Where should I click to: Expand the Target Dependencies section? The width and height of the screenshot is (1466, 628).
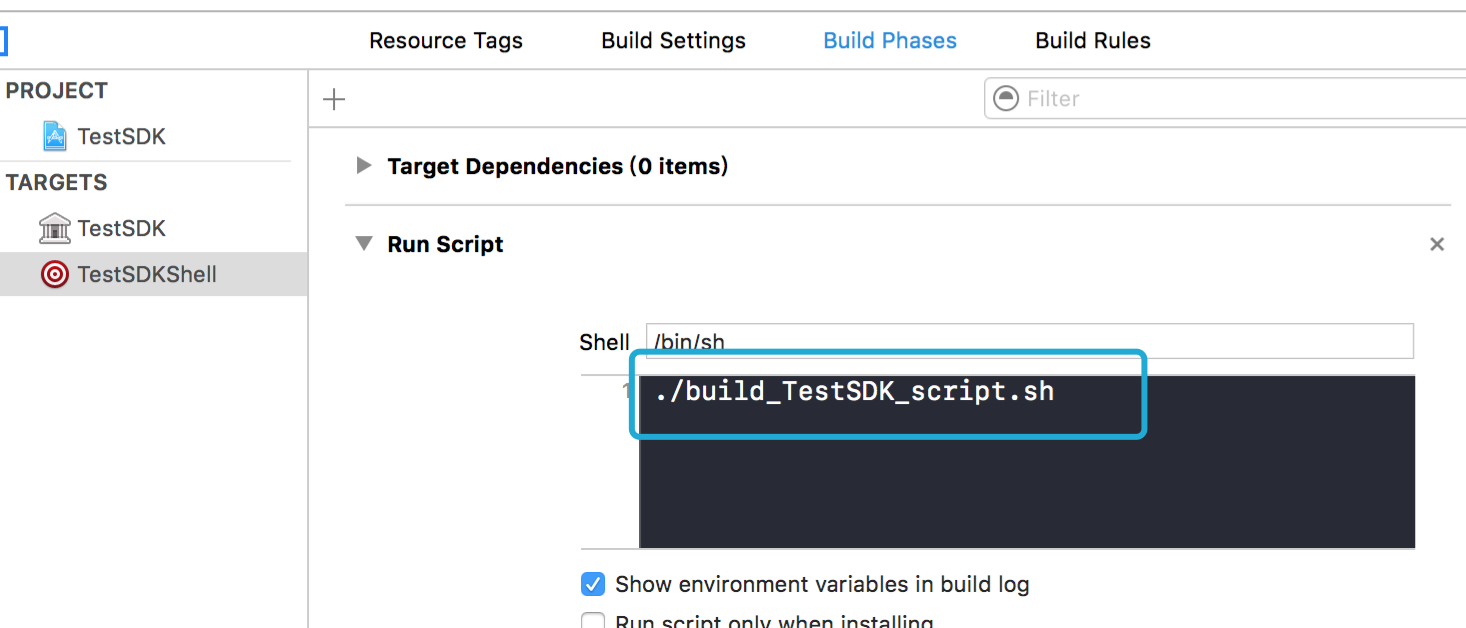[x=364, y=166]
